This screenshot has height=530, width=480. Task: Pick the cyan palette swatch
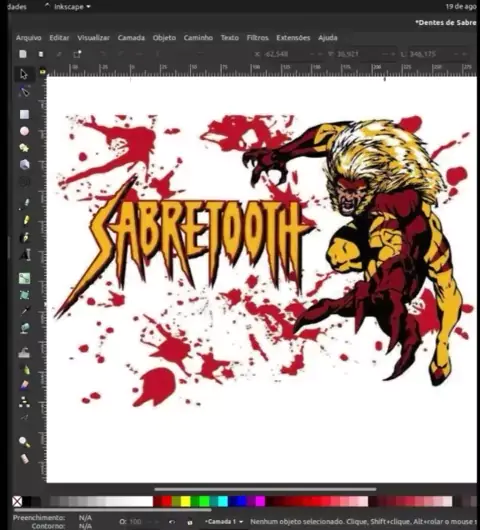223,501
